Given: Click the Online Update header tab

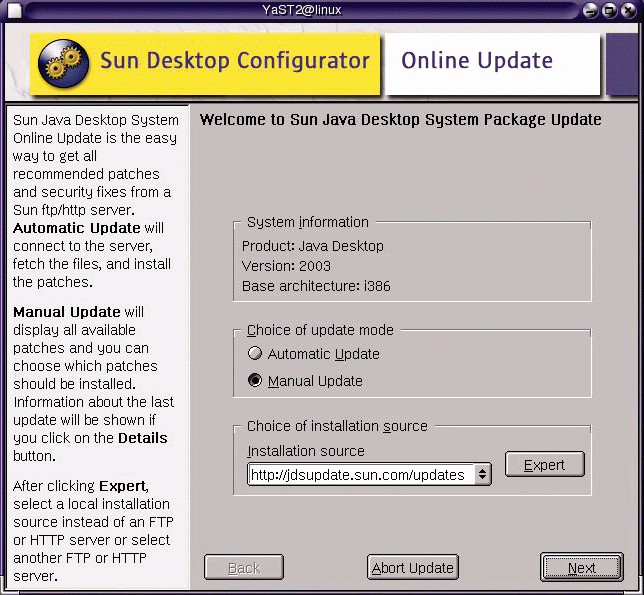Looking at the screenshot, I should (x=477, y=61).
